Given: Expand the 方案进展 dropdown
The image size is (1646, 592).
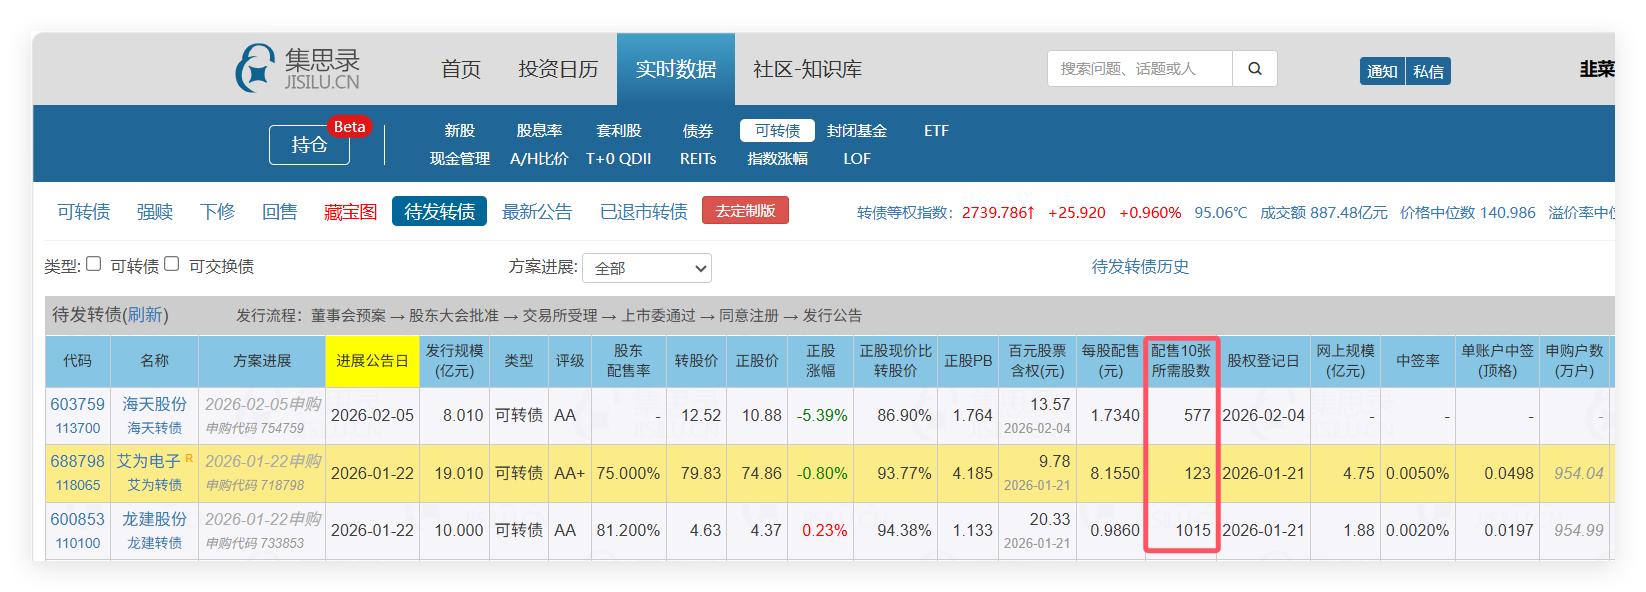Looking at the screenshot, I should pyautogui.click(x=647, y=268).
